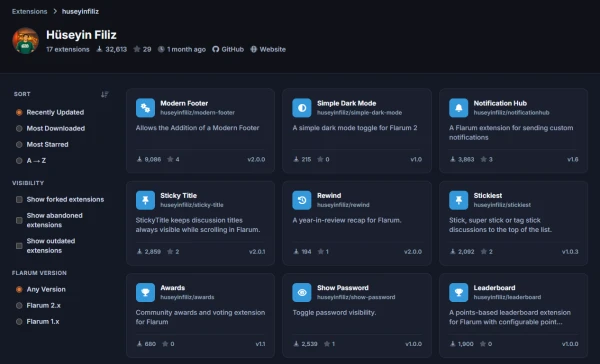Screen dimensions: 600x364
Task: Click the GitHub logo icon
Action: 216,49
